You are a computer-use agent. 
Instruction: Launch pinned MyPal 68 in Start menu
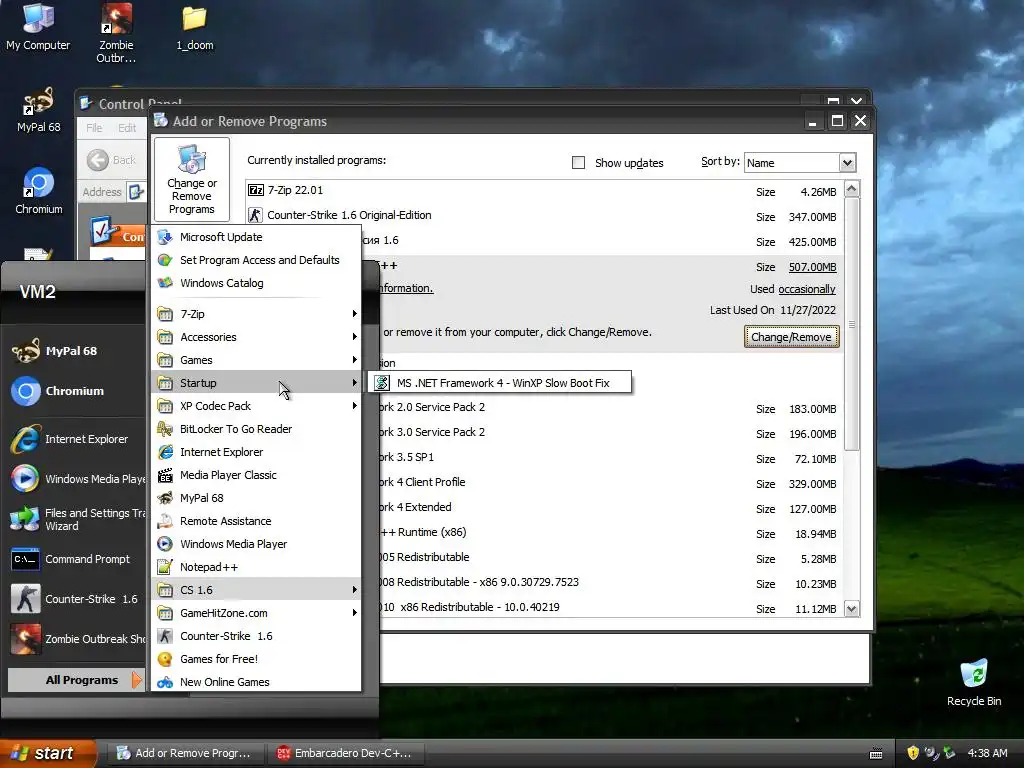tap(77, 351)
